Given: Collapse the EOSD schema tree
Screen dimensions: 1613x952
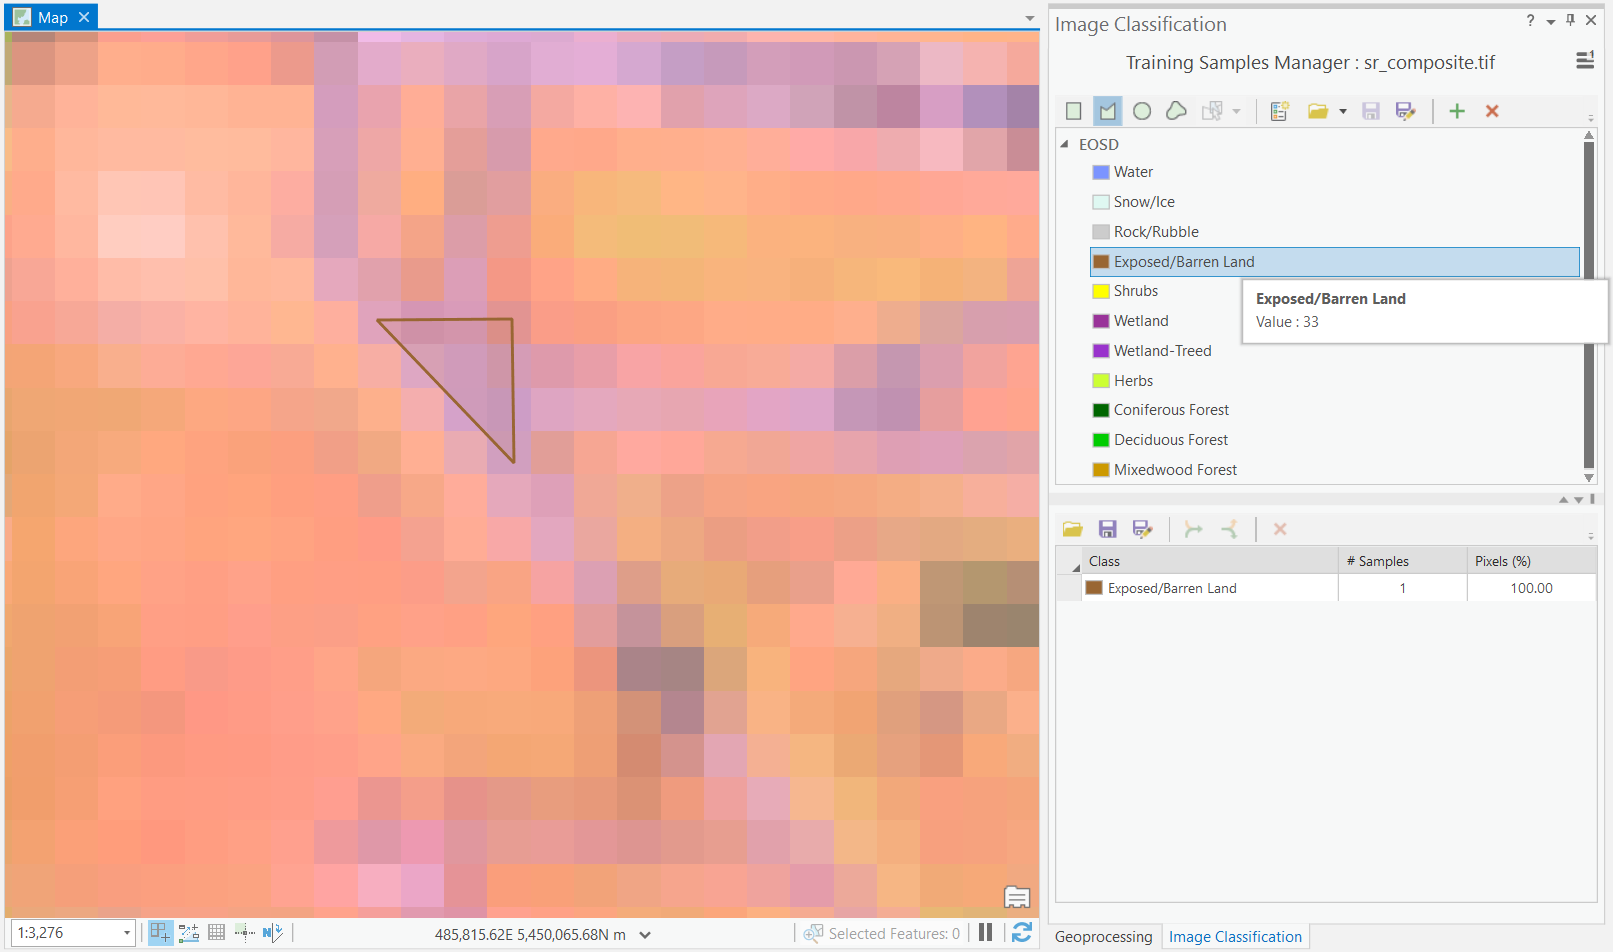Looking at the screenshot, I should click(x=1064, y=144).
